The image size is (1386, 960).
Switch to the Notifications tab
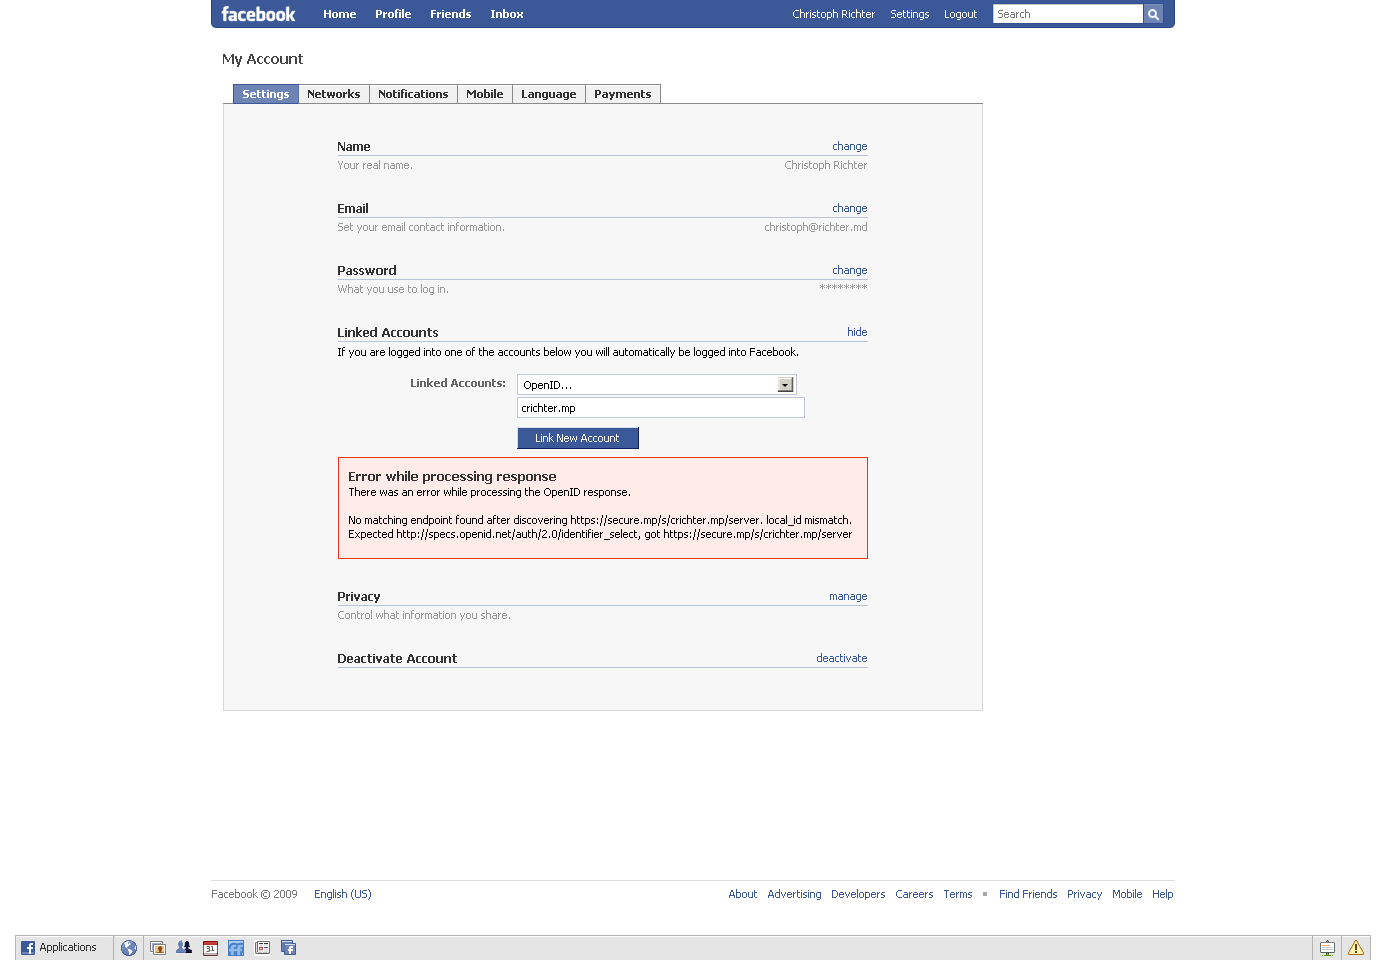(413, 94)
